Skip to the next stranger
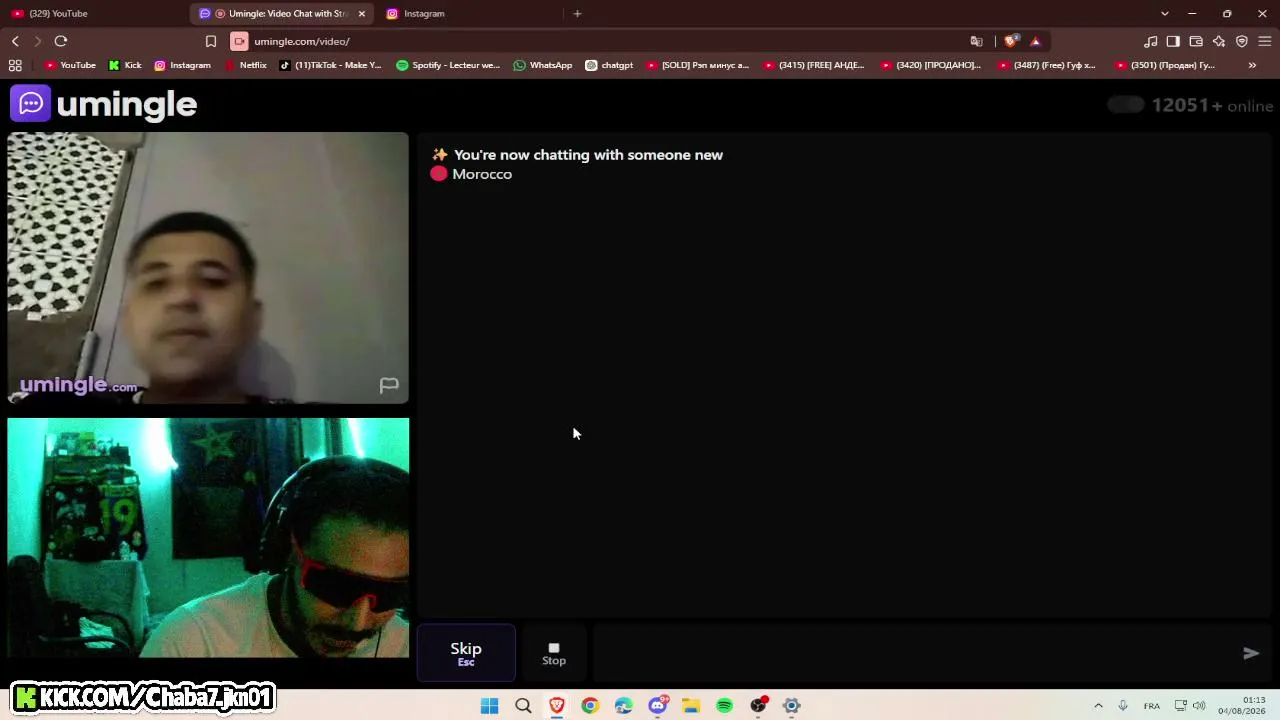1280x720 pixels. (466, 653)
